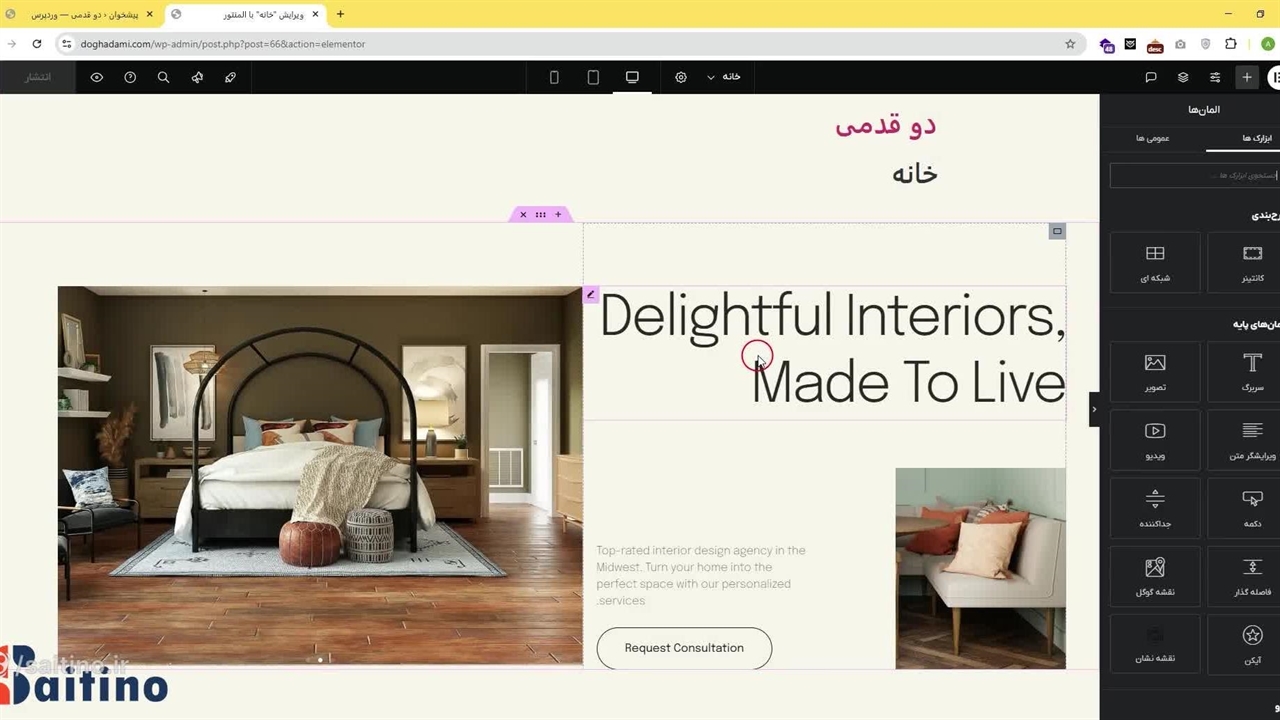This screenshot has height=720, width=1280.
Task: Pick the Google Maps widget
Action: point(1155,576)
